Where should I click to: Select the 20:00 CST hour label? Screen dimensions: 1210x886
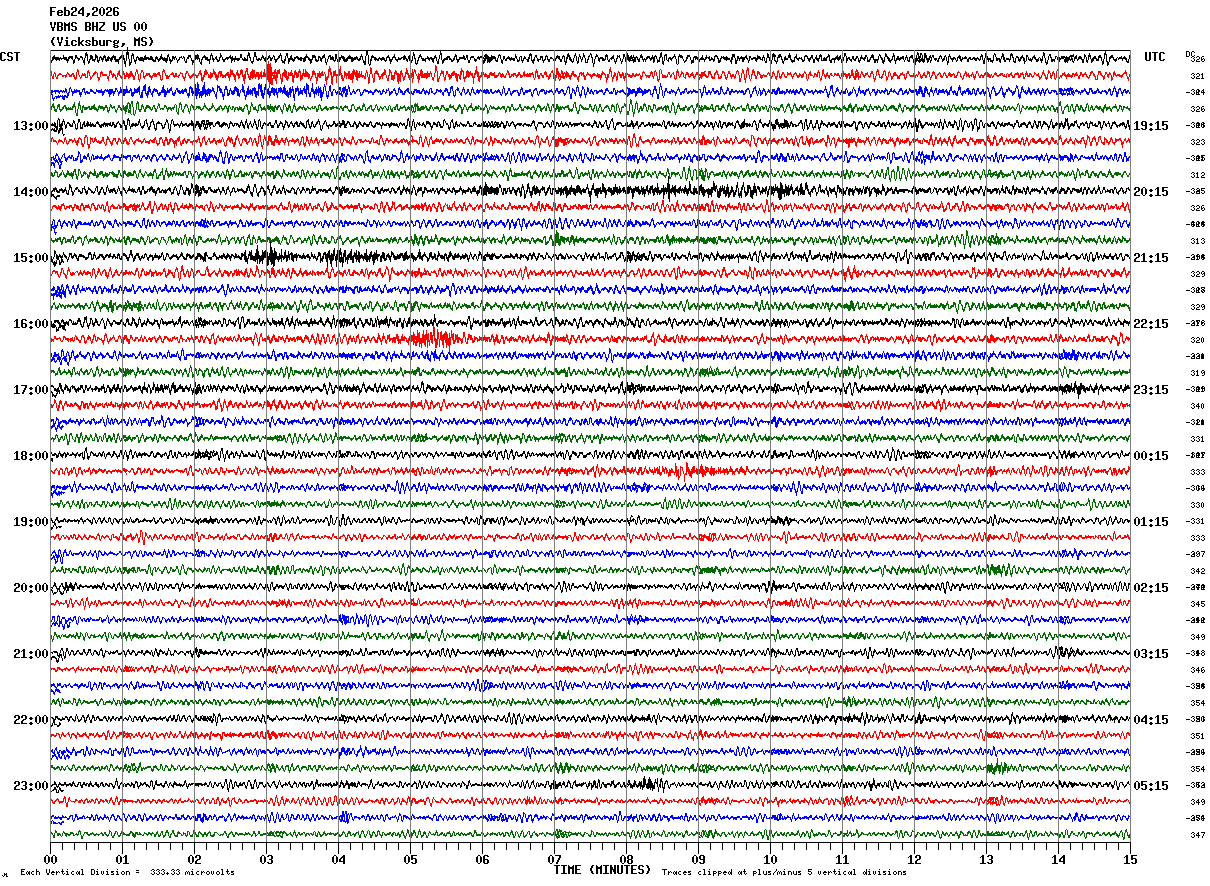[30, 588]
